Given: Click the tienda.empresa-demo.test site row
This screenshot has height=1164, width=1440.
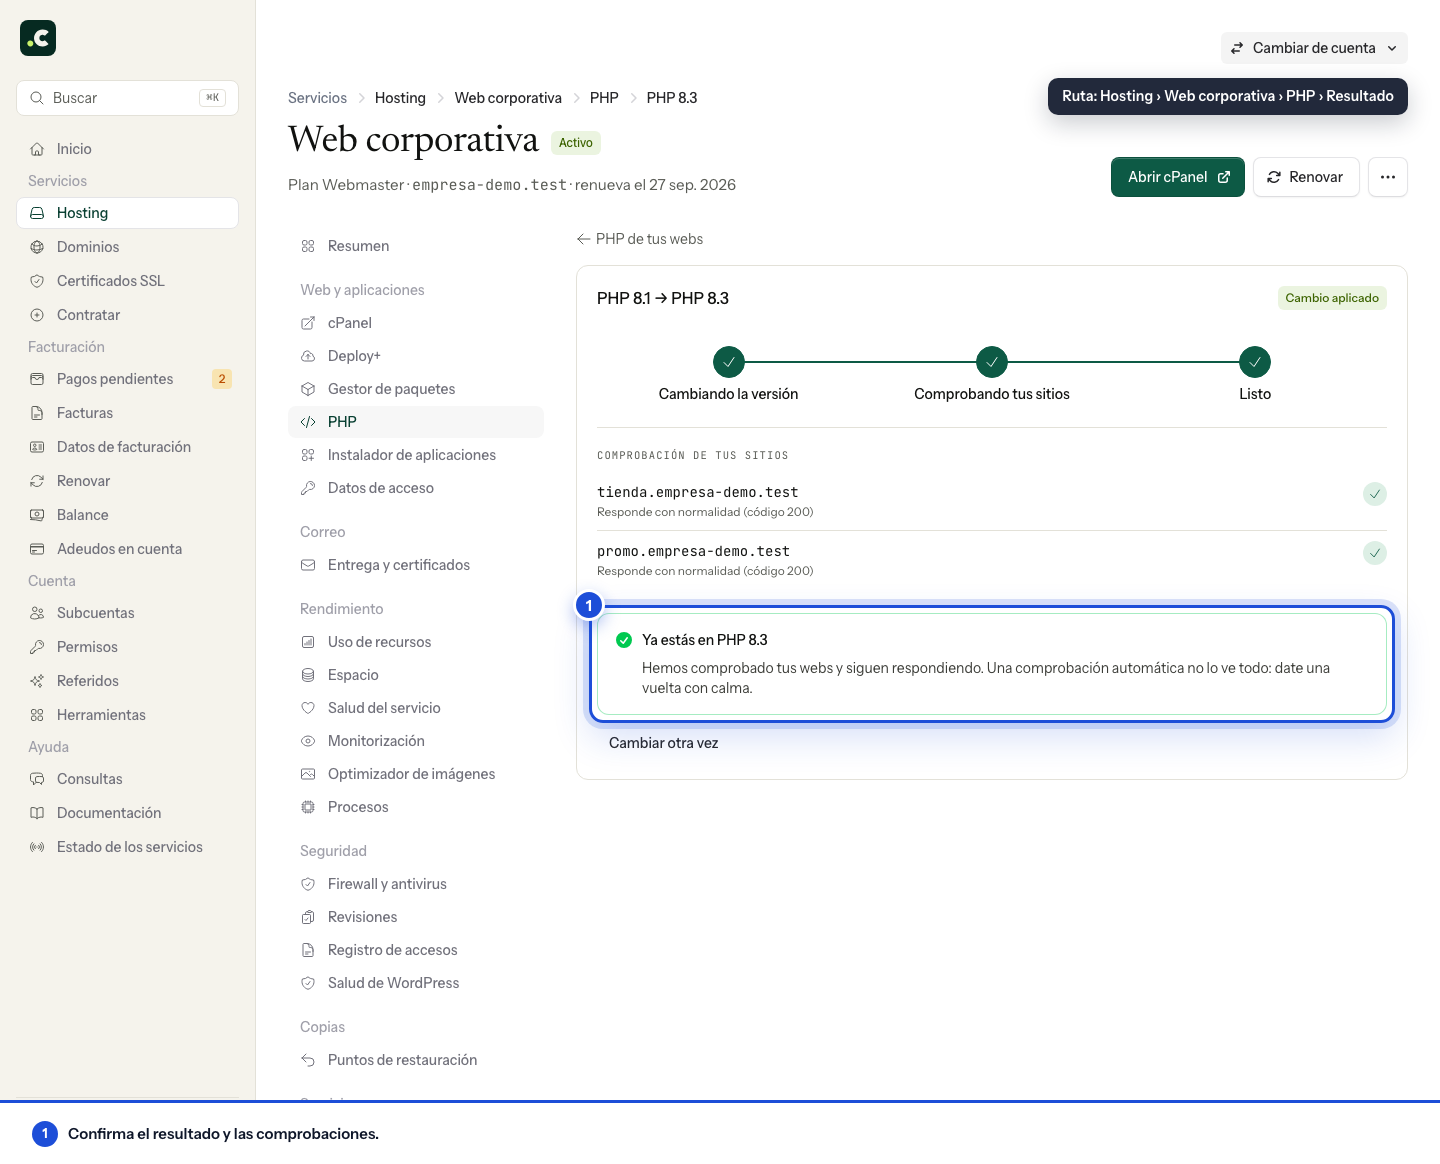Looking at the screenshot, I should (992, 501).
